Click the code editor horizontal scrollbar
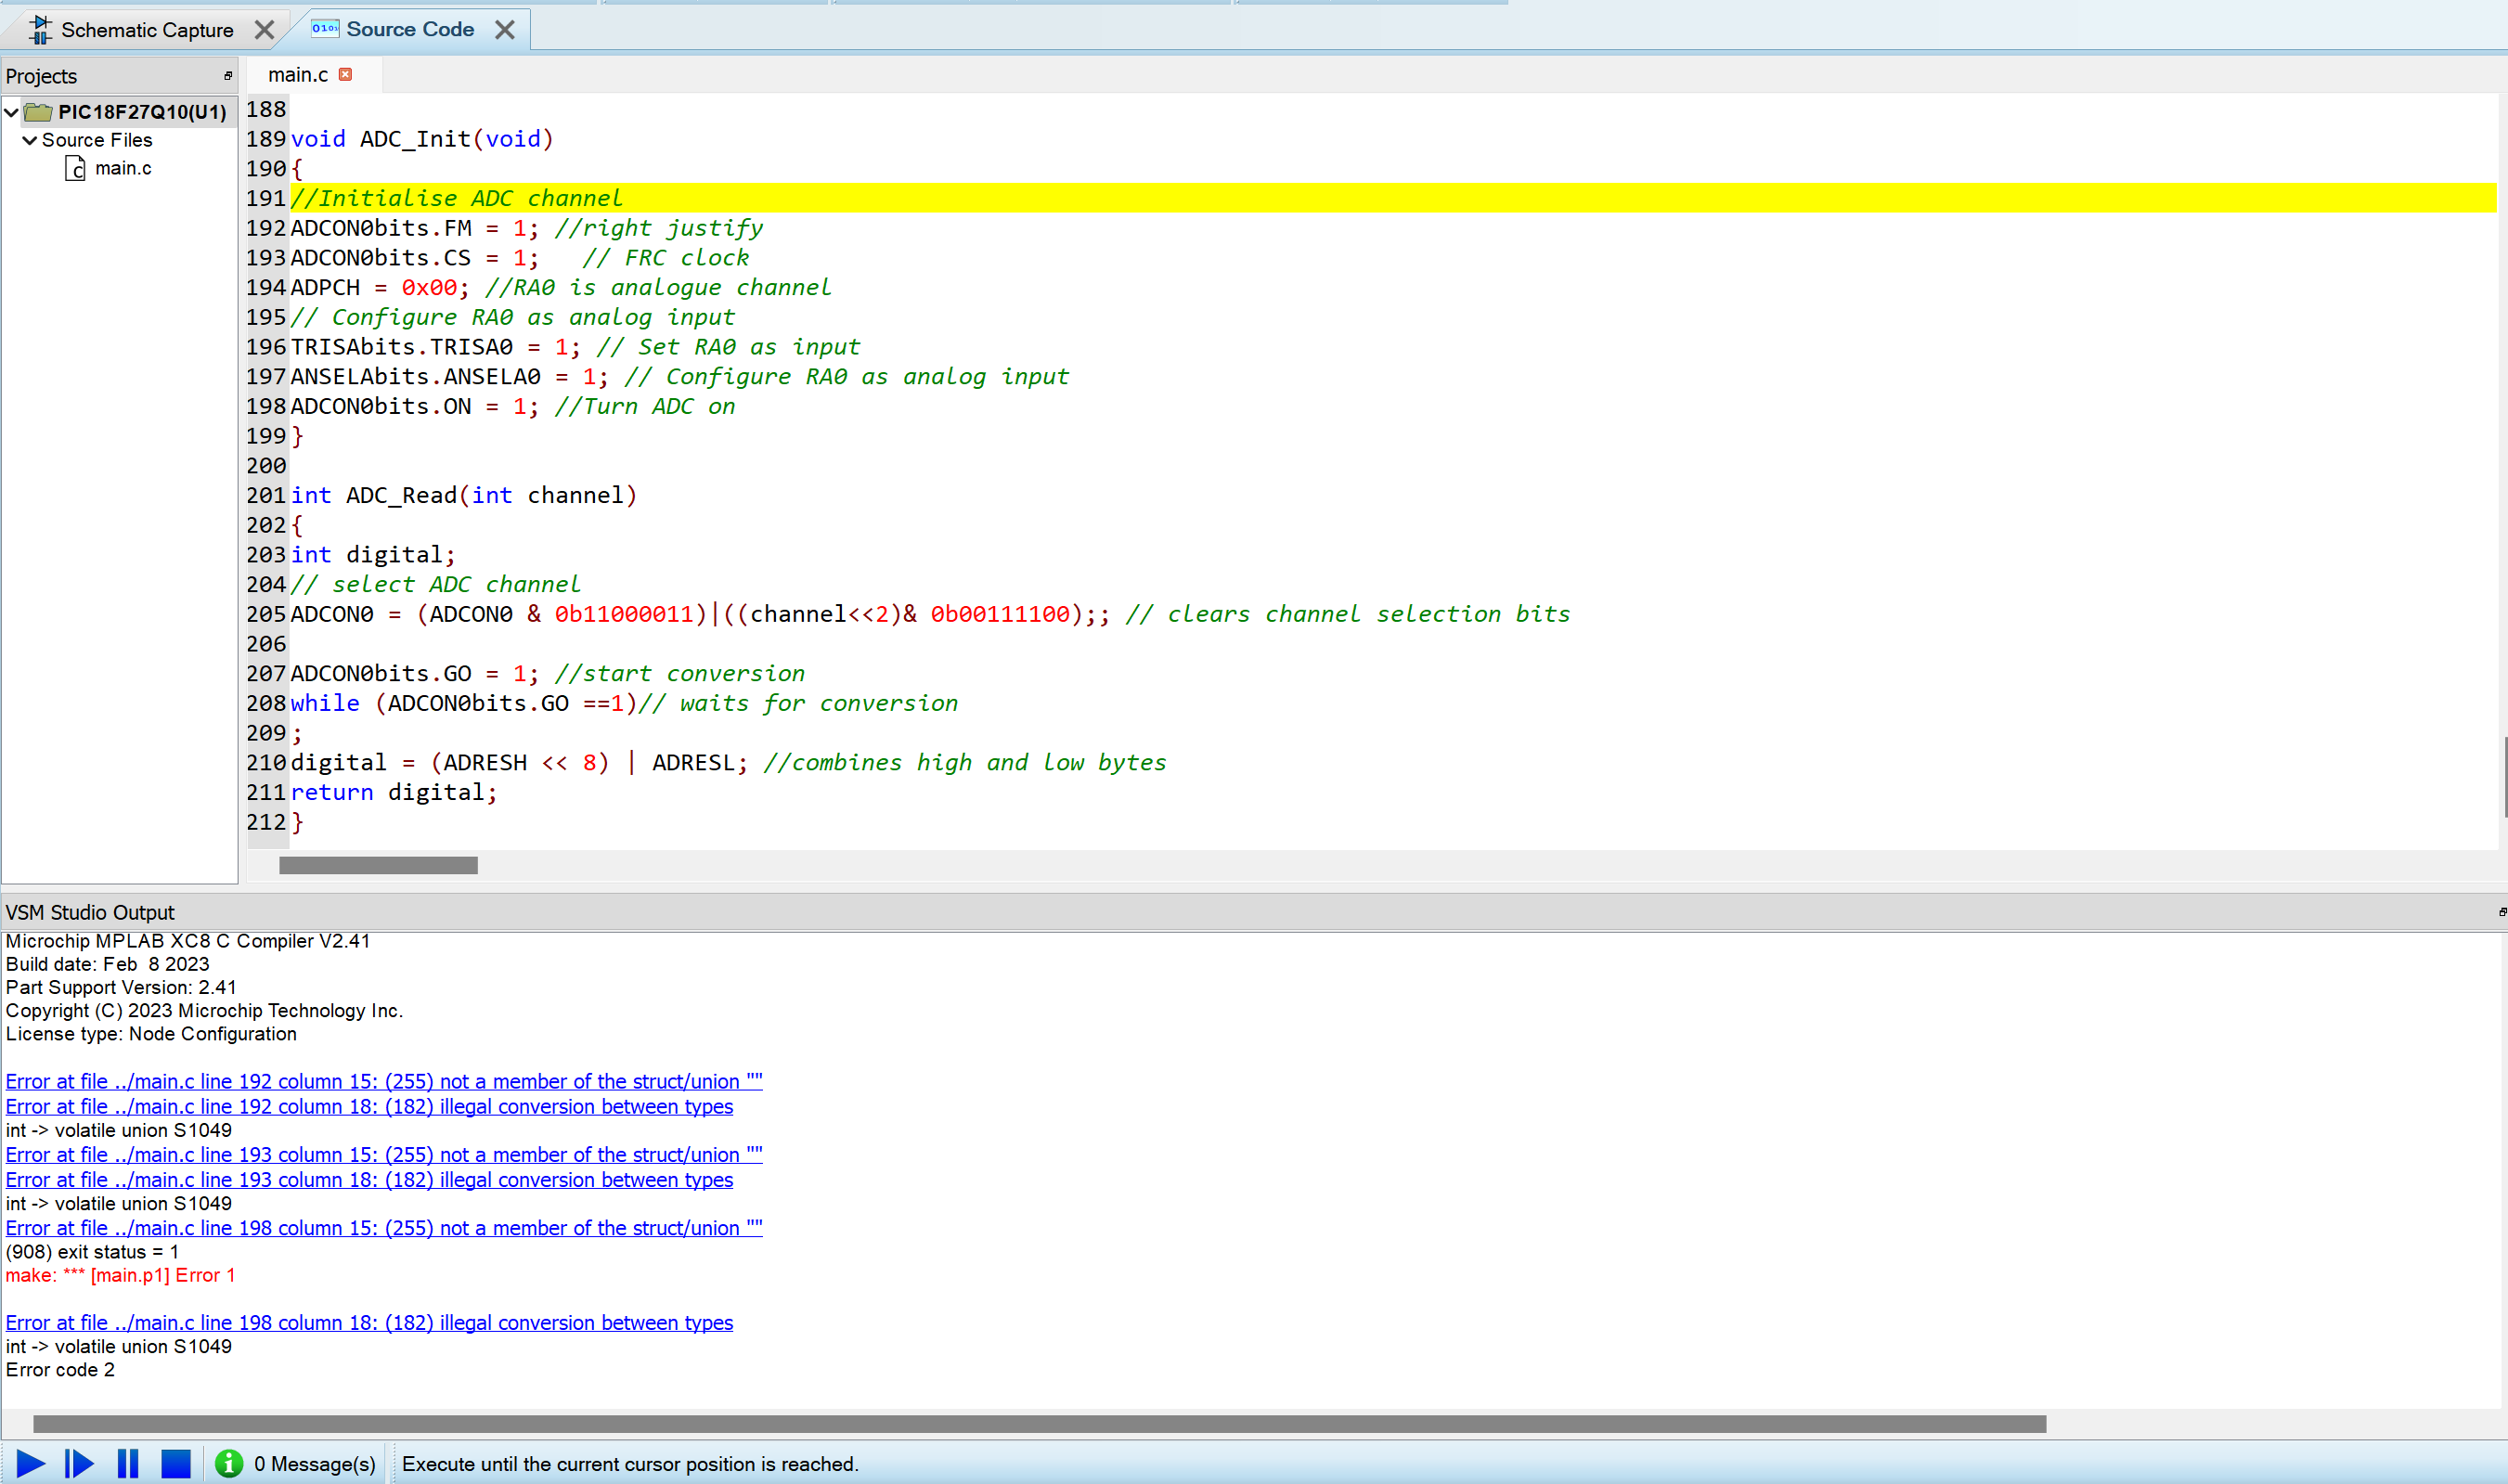The height and width of the screenshot is (1484, 2508). click(x=378, y=865)
